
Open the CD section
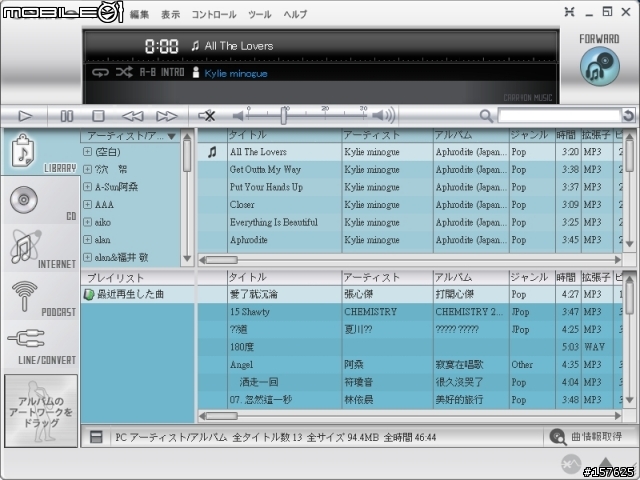tap(41, 200)
